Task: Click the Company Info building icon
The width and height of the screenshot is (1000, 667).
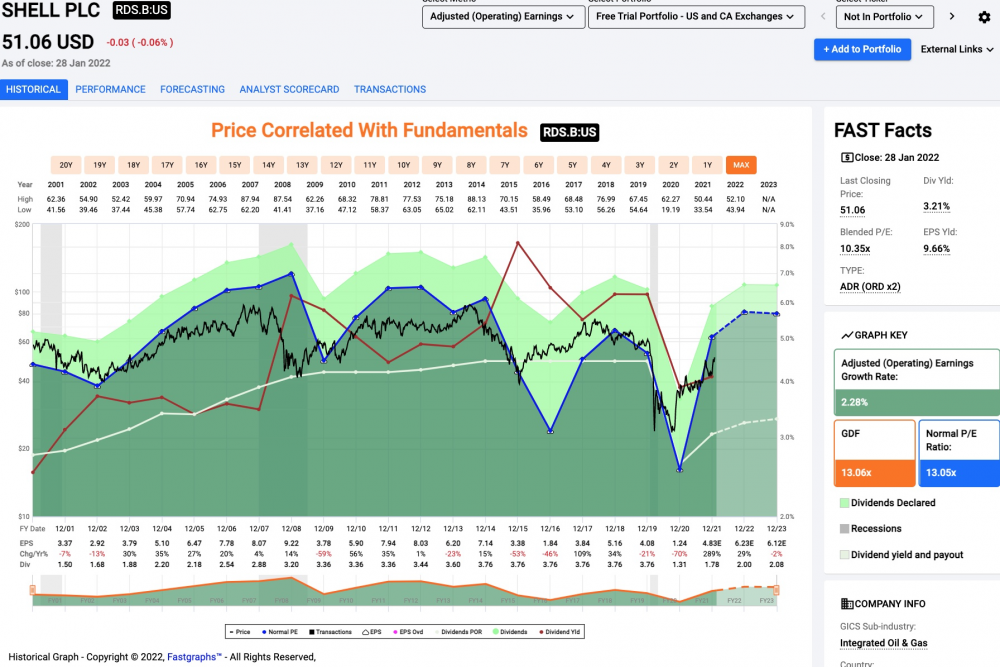Action: [847, 603]
